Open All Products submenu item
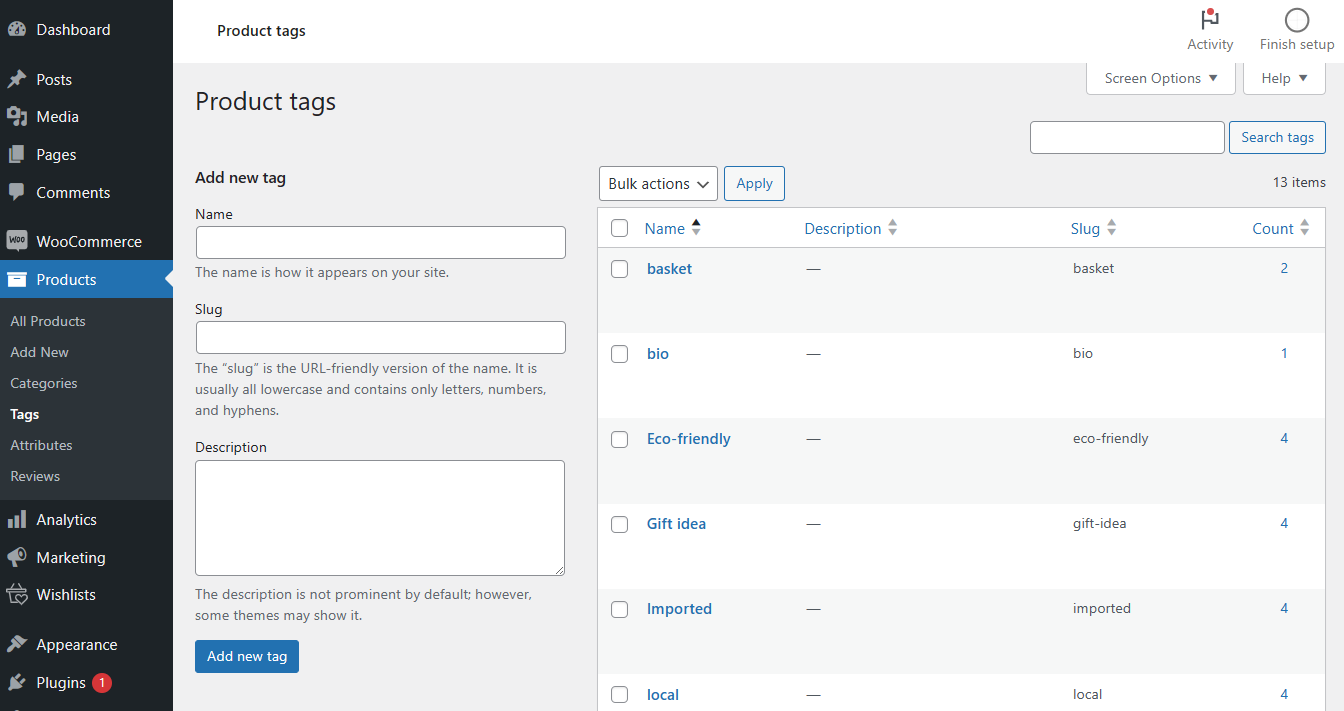This screenshot has width=1344, height=711. [48, 321]
